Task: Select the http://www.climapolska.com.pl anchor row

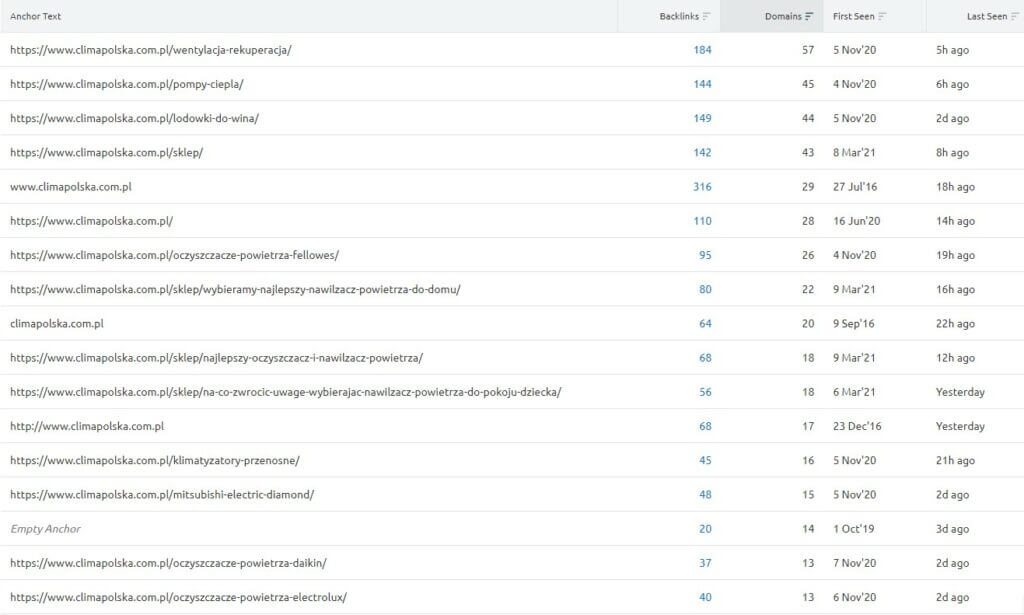Action: coord(87,426)
